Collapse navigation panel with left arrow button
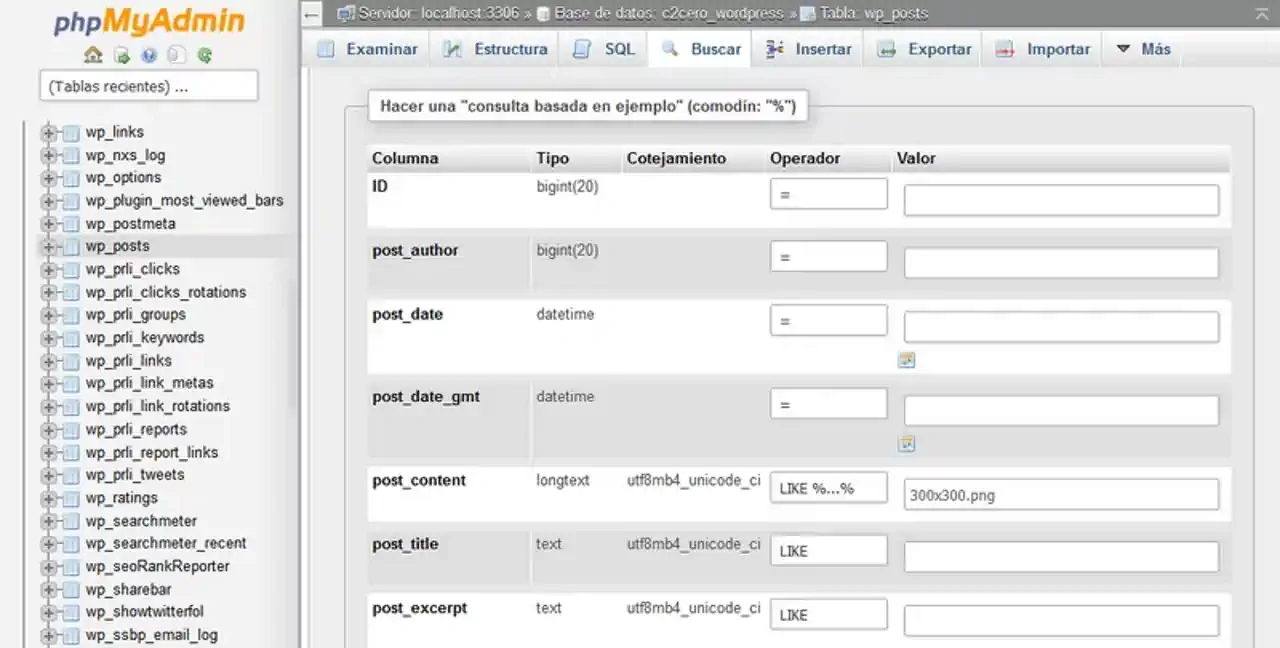Screen dimensions: 1280x648 (x=312, y=14)
